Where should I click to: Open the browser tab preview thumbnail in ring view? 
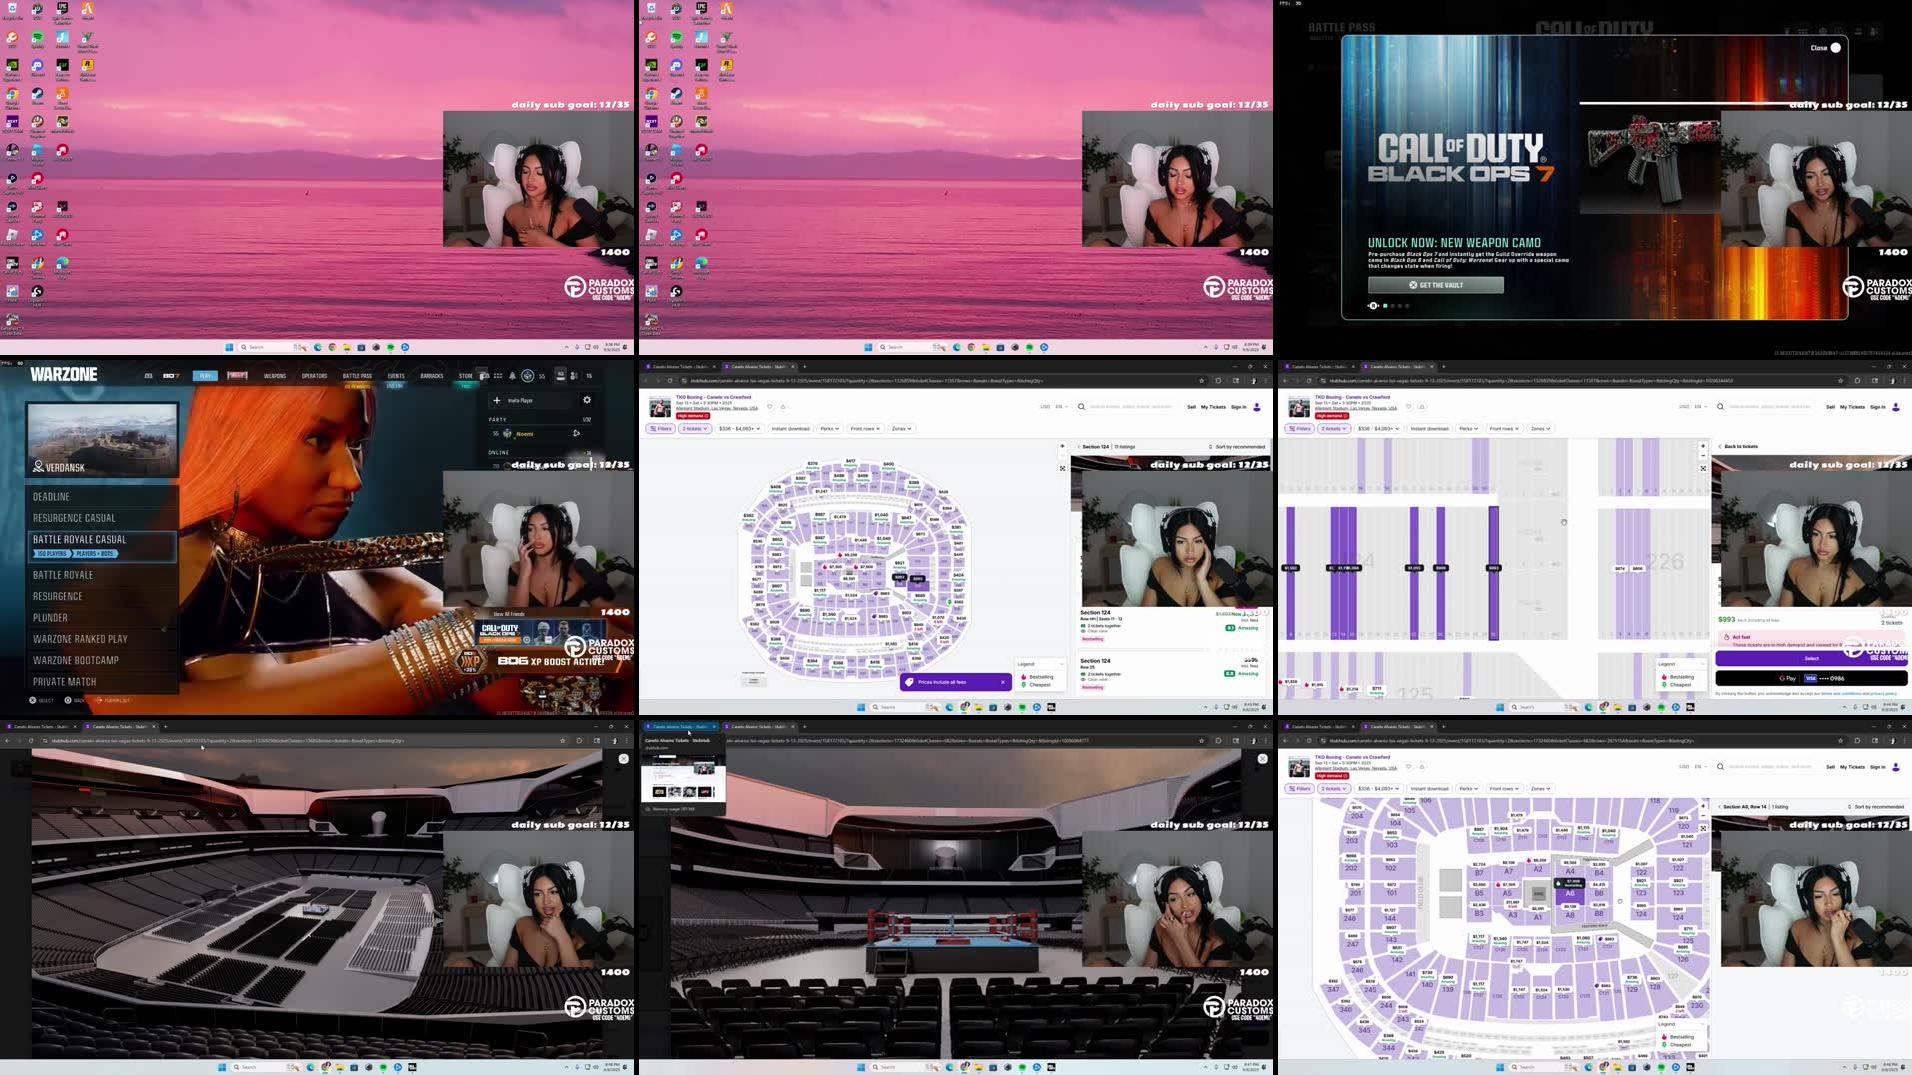click(x=683, y=778)
